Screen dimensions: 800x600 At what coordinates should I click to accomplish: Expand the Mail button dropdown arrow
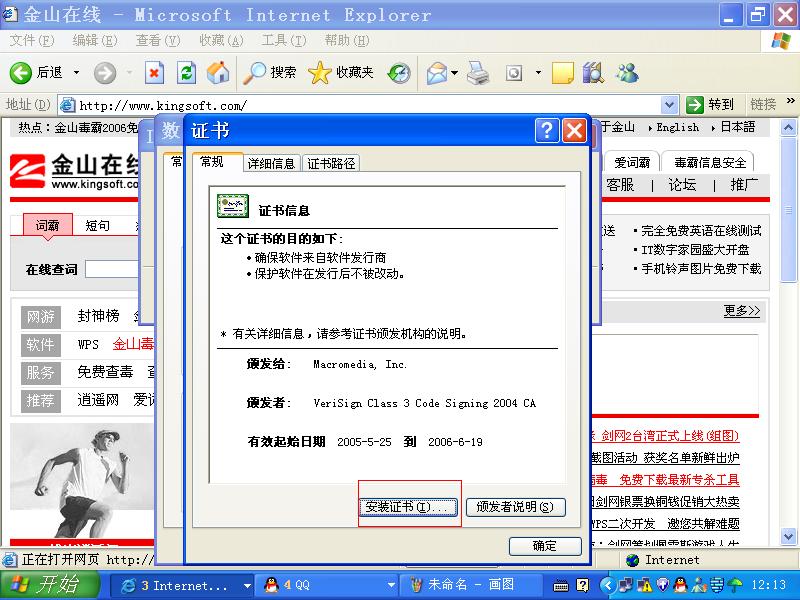click(454, 73)
